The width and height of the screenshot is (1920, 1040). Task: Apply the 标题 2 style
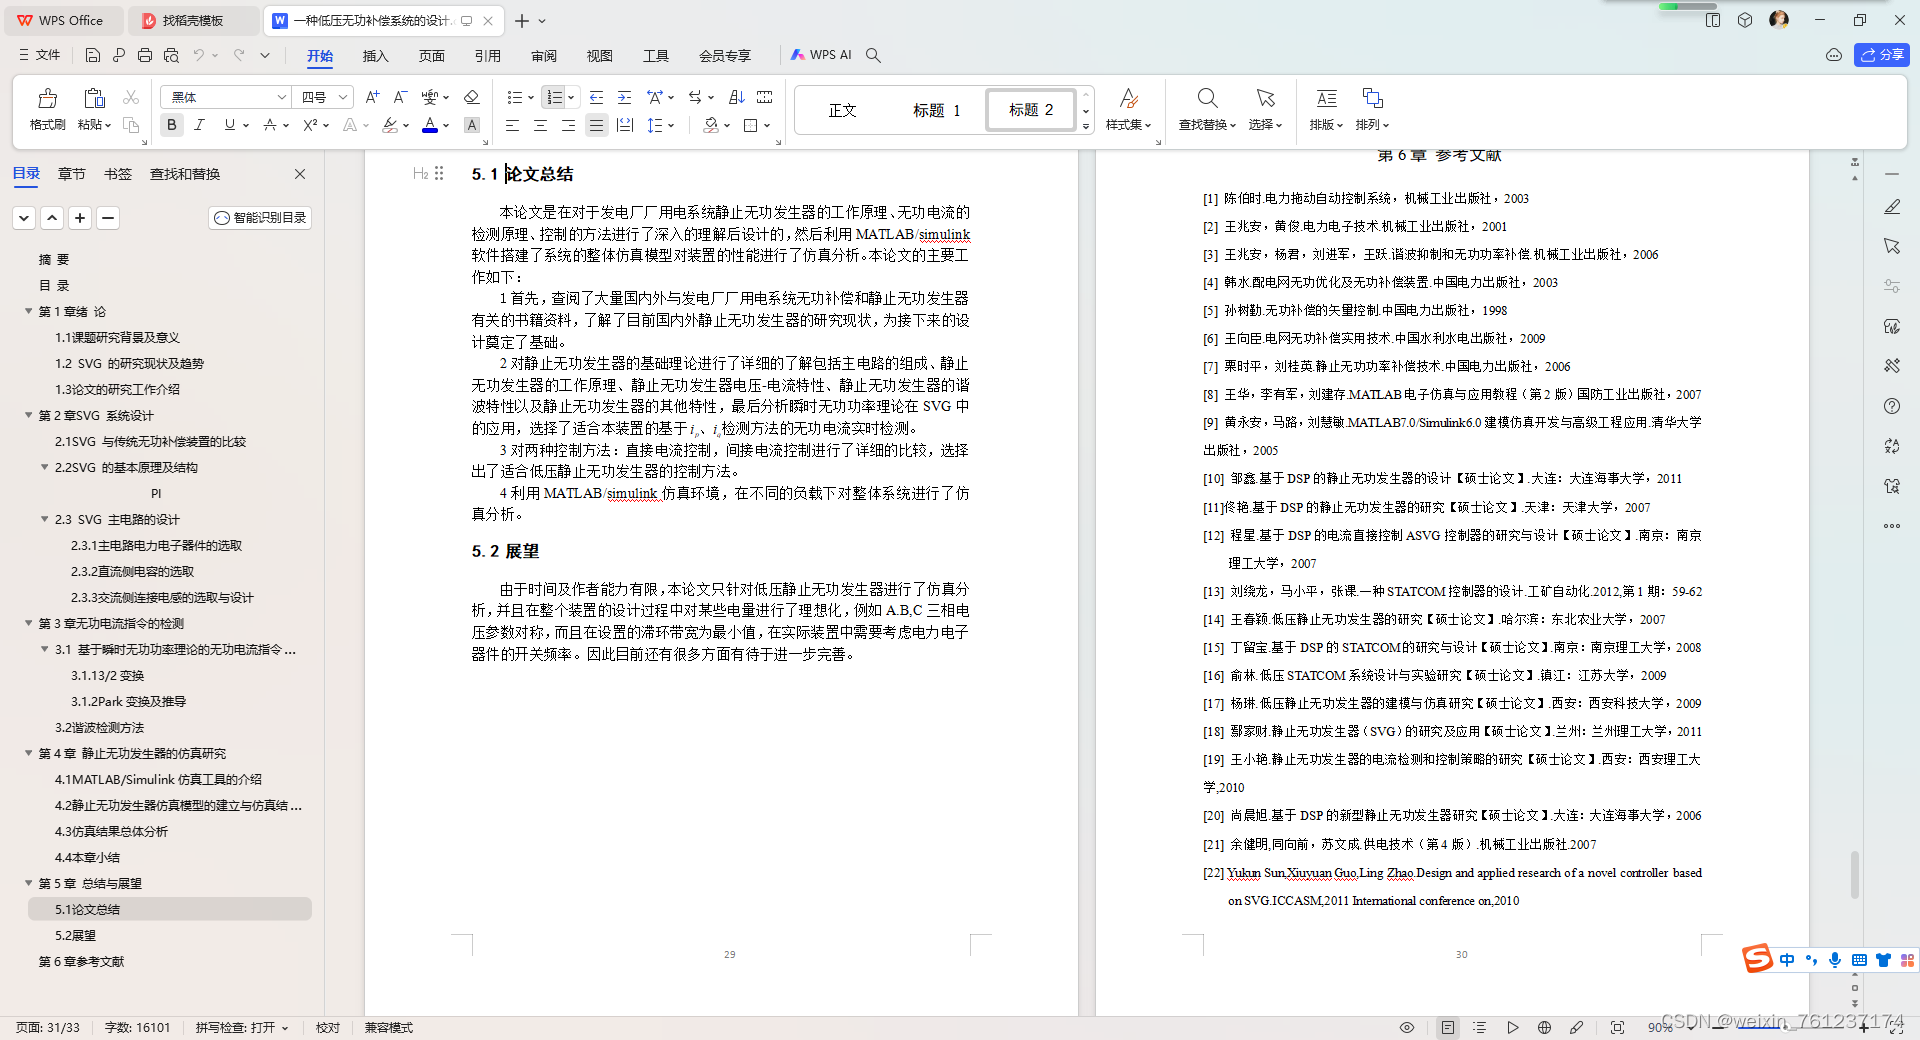[x=1031, y=110]
